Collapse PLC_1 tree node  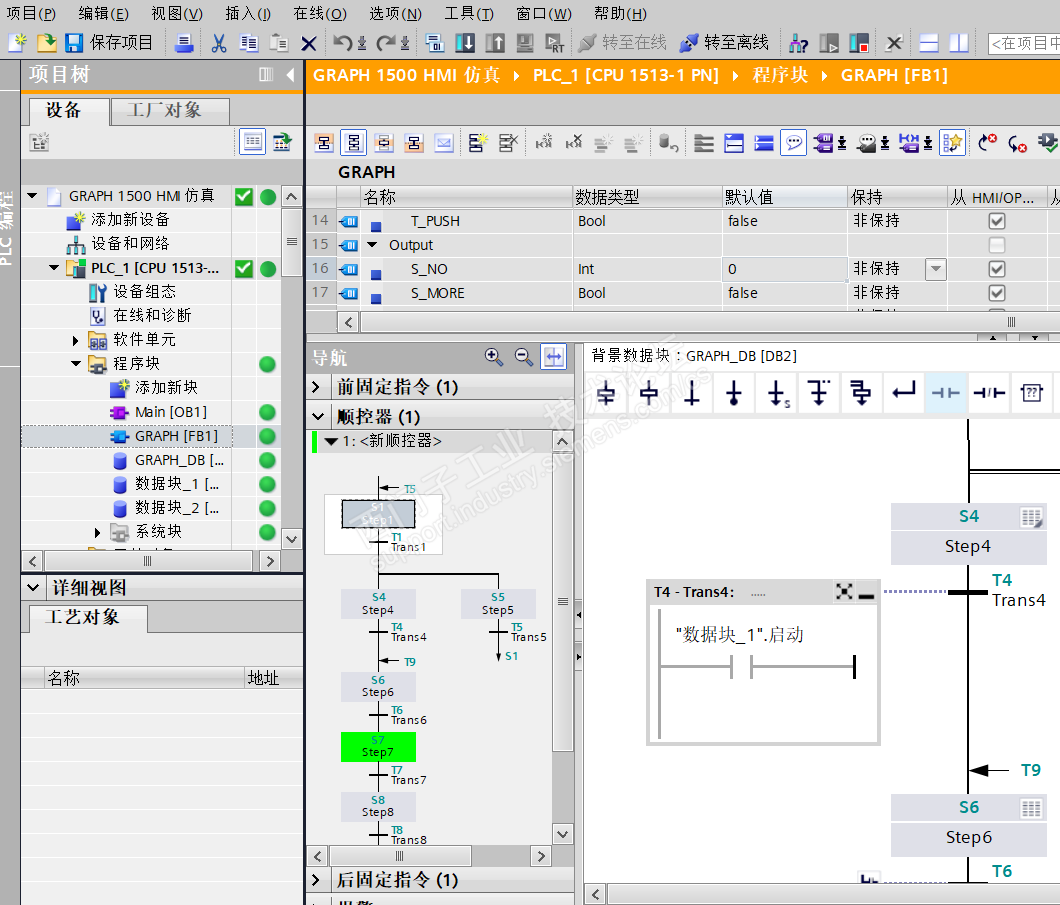tap(54, 268)
